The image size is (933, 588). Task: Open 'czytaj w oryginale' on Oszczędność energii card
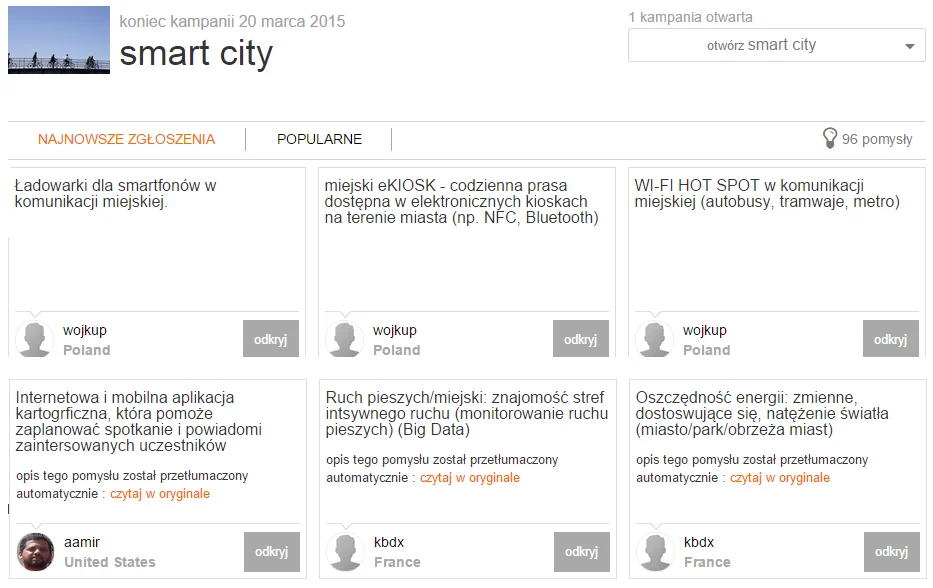tap(780, 477)
